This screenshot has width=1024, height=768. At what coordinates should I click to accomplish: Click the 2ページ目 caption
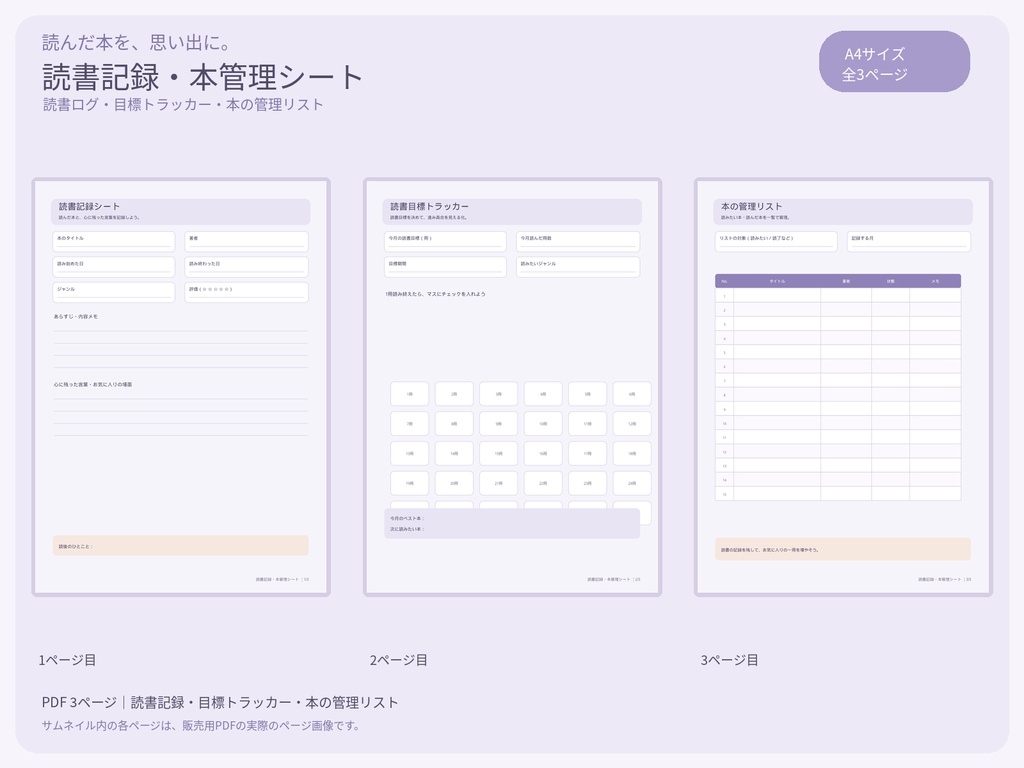tap(398, 660)
